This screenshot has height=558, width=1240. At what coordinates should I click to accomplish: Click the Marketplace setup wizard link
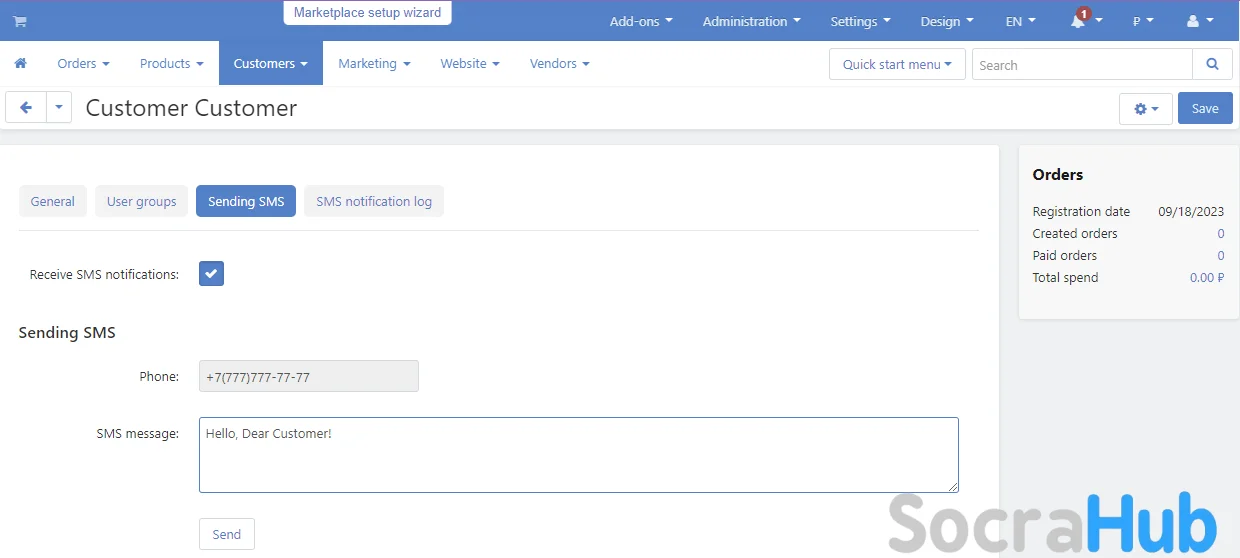click(x=367, y=13)
